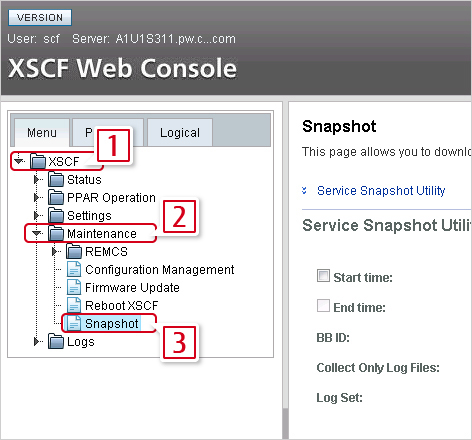472x440 pixels.
Task: Click the XSCF folder icon
Action: click(38, 161)
